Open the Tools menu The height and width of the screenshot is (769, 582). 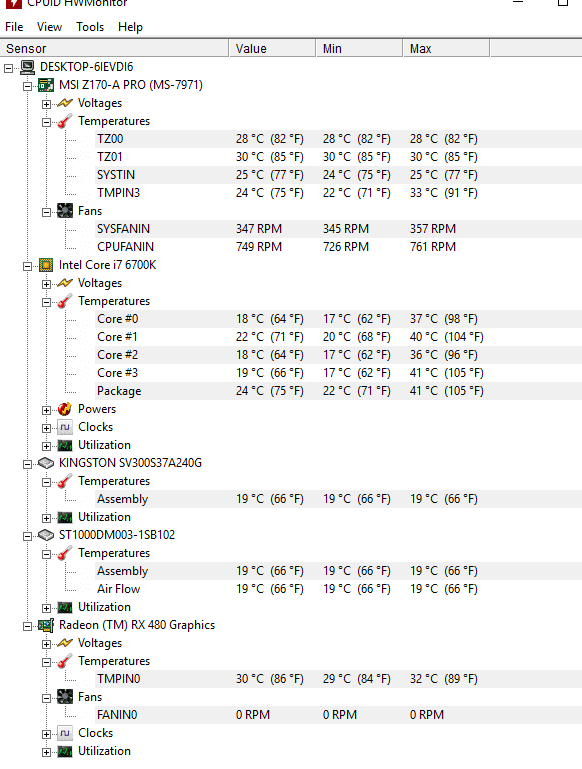click(90, 27)
